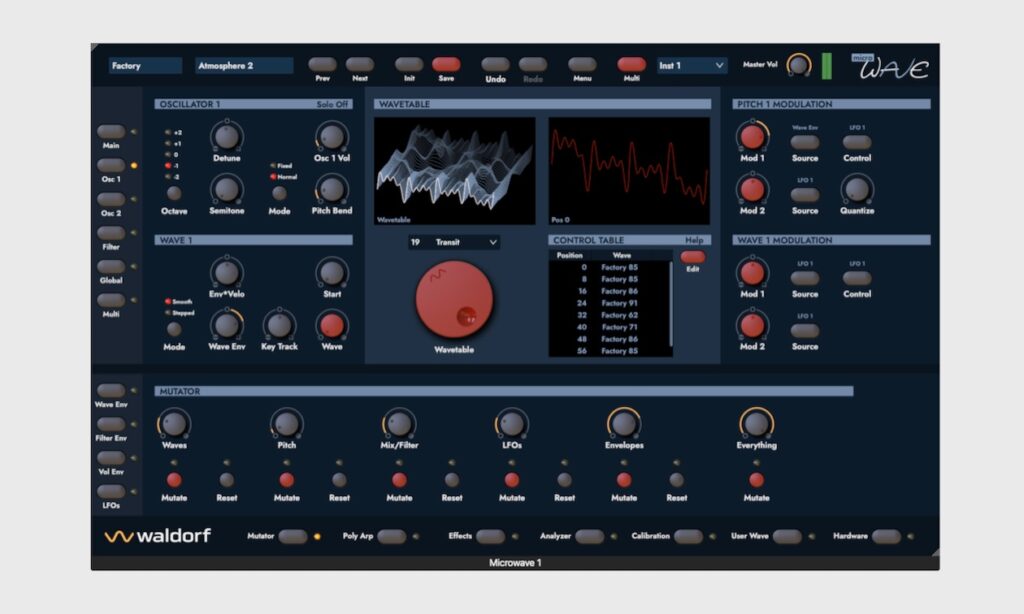Click the Control Table Edit button
The height and width of the screenshot is (614, 1024).
[x=692, y=257]
